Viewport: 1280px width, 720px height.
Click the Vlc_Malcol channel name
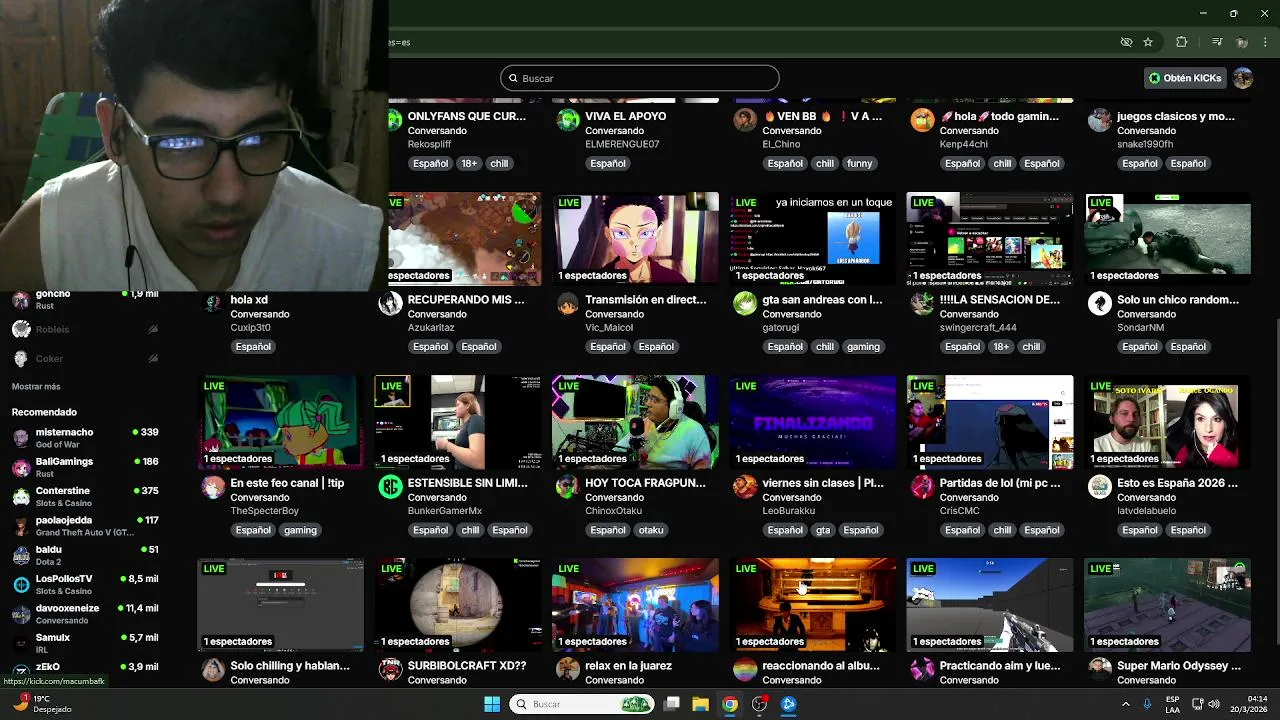610,327
